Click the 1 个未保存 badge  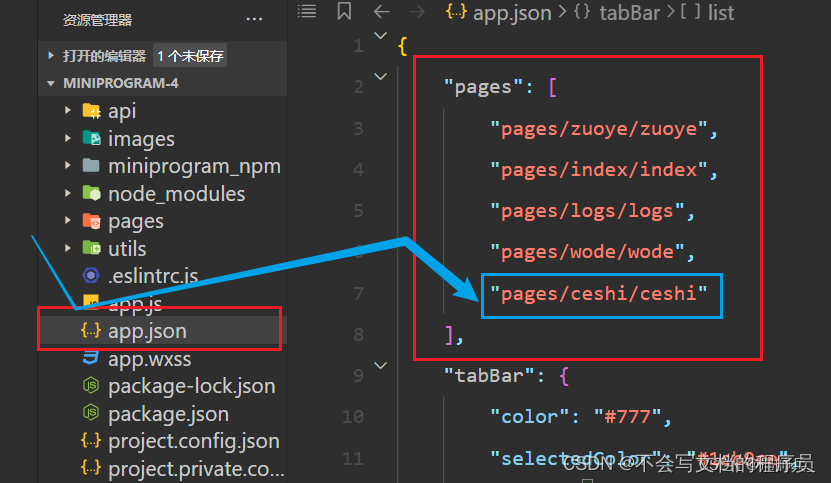[x=190, y=56]
